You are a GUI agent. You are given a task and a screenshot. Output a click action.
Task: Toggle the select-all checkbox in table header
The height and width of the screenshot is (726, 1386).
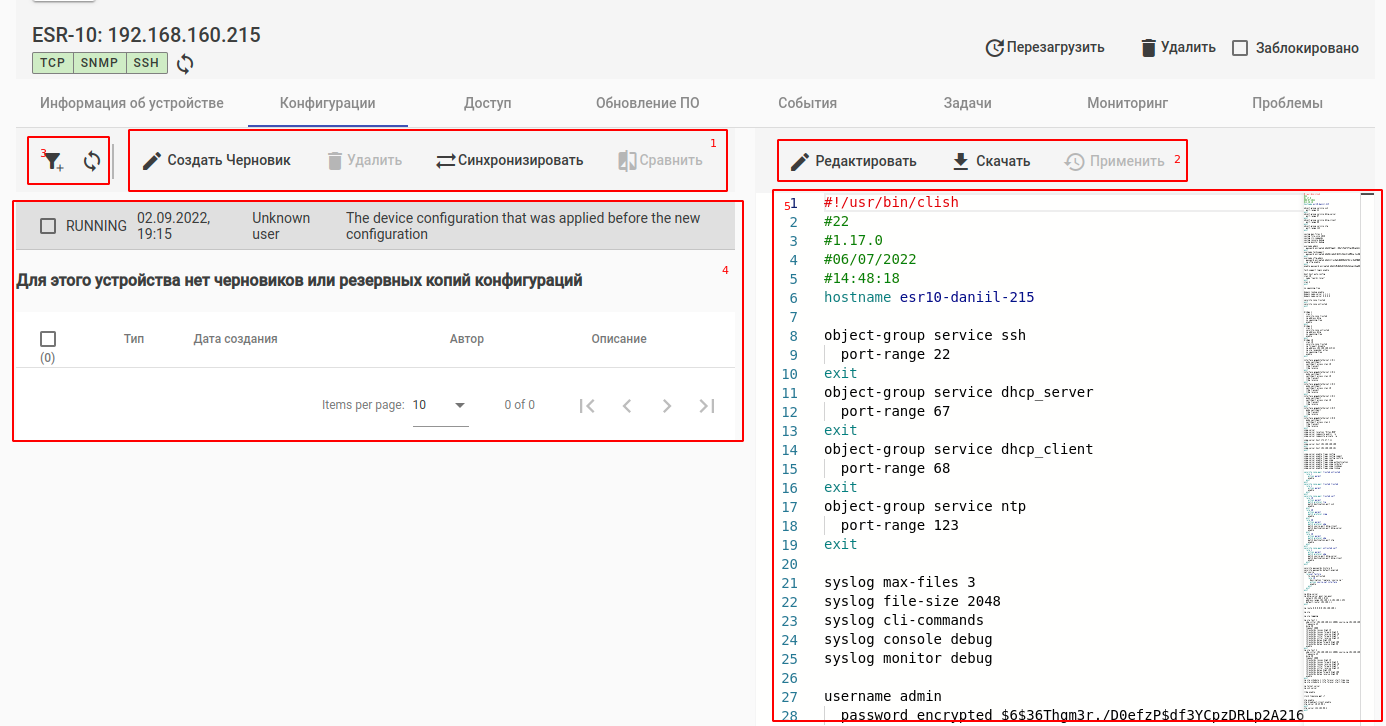[48, 339]
